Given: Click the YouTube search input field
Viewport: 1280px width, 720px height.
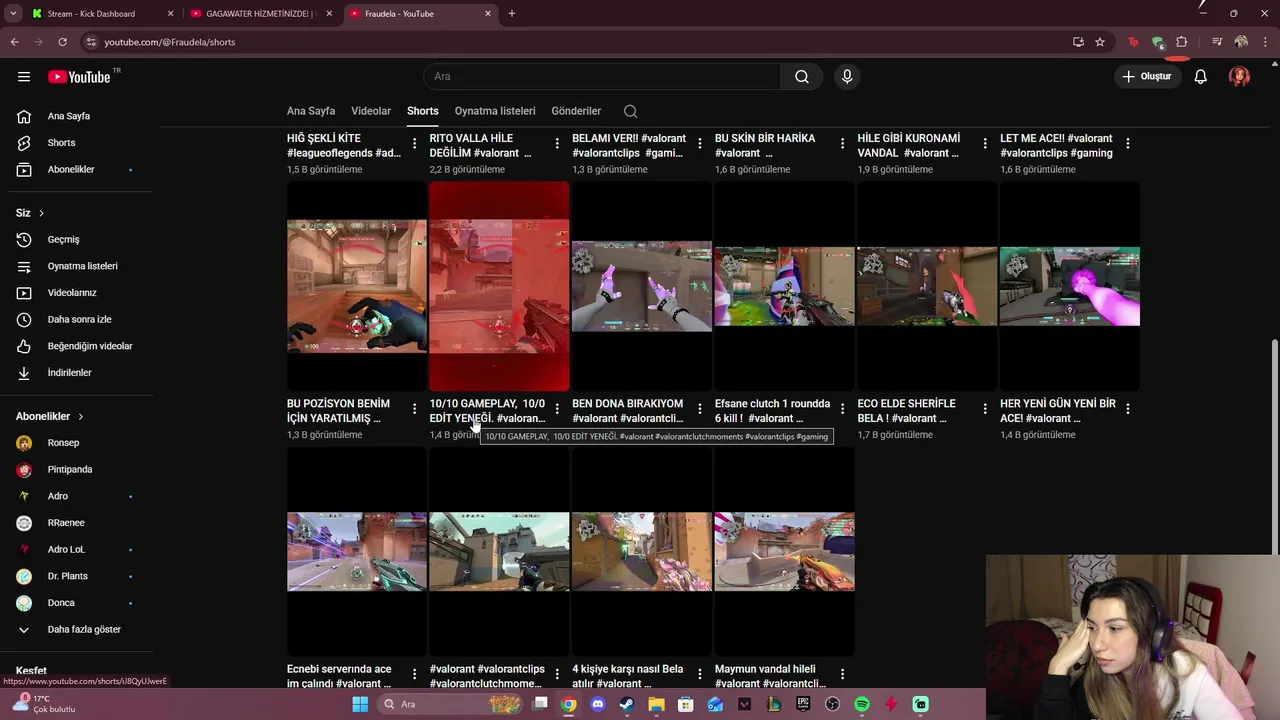Looking at the screenshot, I should pos(602,77).
